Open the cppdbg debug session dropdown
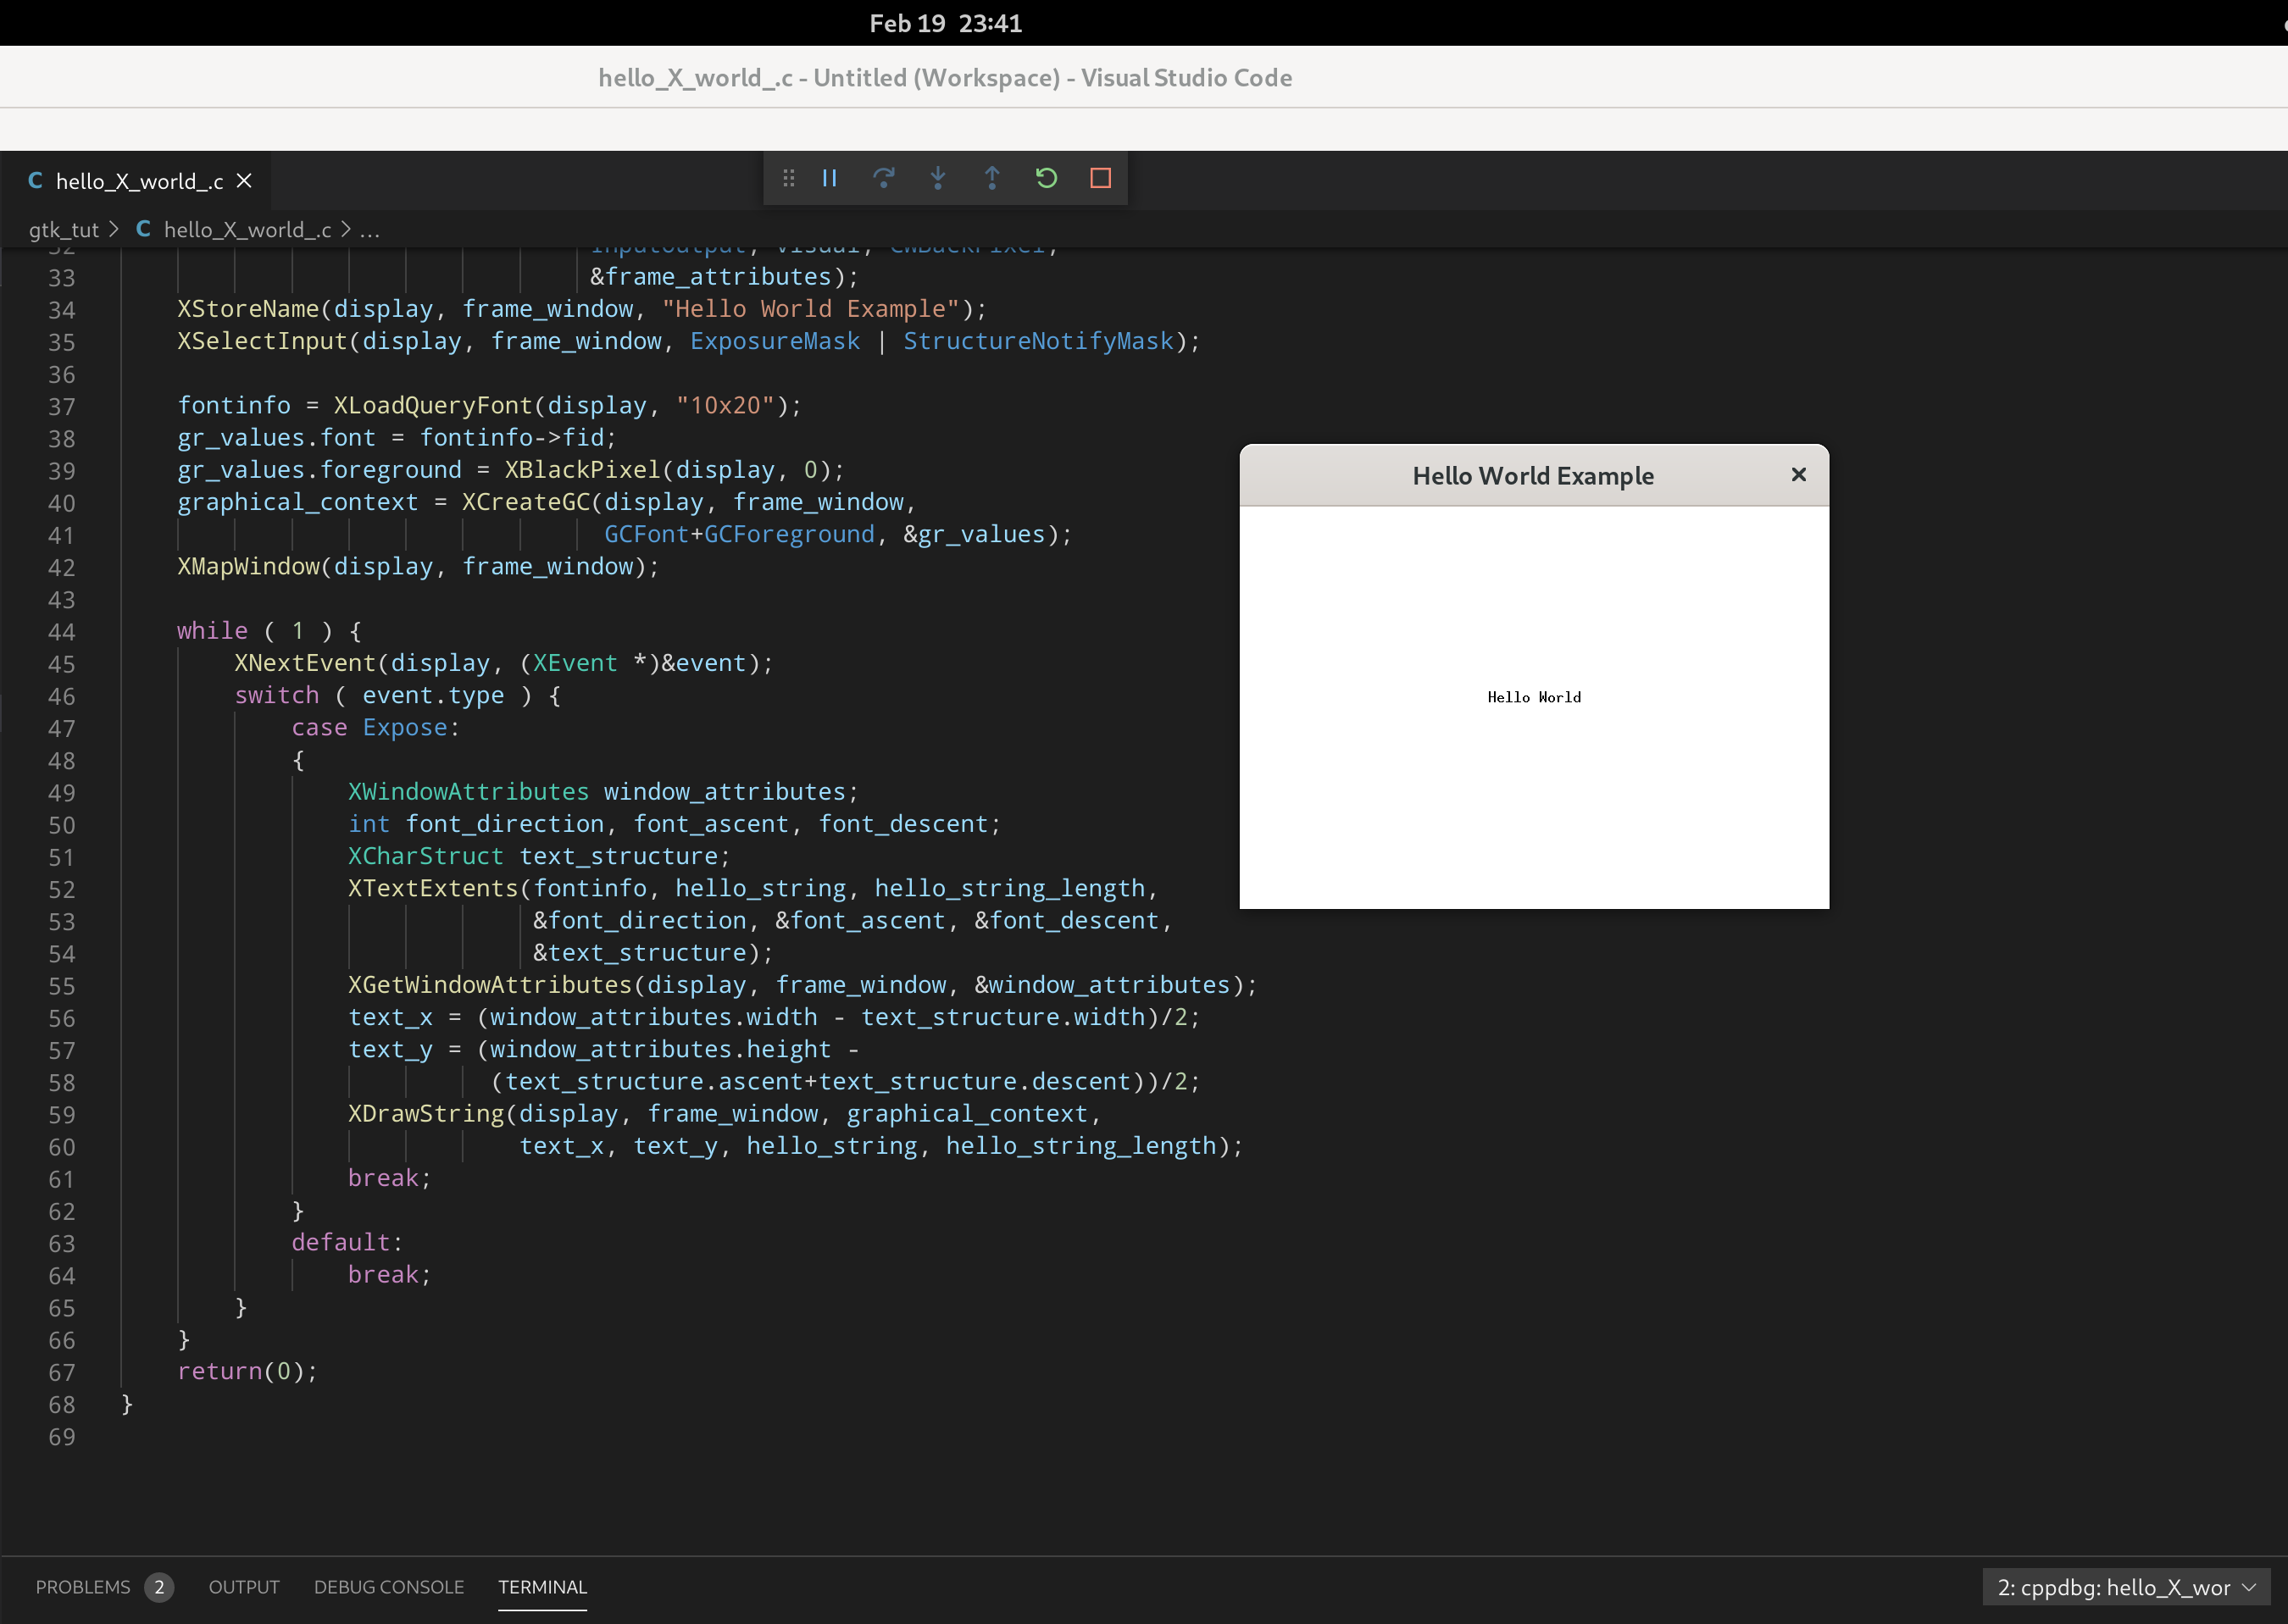The width and height of the screenshot is (2288, 1624). (2127, 1587)
